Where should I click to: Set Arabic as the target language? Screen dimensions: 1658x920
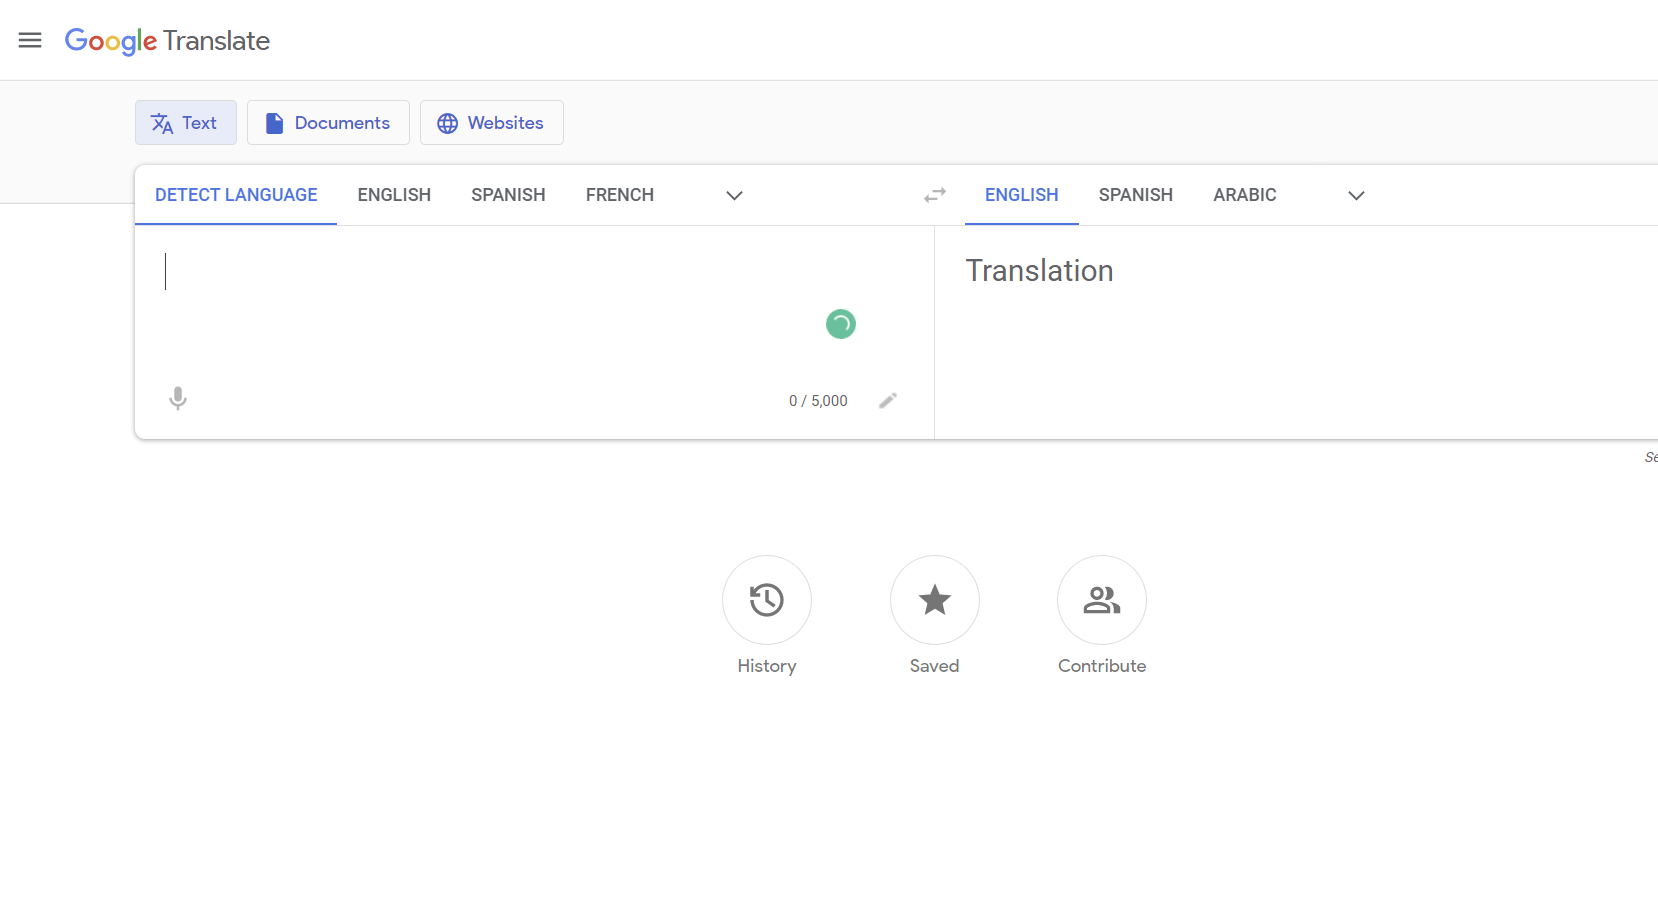[x=1244, y=194]
